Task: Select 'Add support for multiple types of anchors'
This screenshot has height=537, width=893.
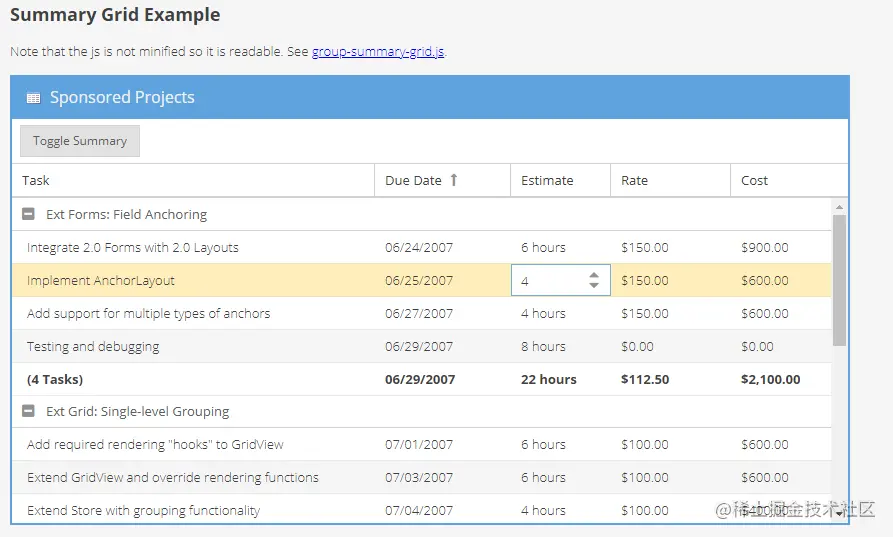Action: [x=149, y=314]
